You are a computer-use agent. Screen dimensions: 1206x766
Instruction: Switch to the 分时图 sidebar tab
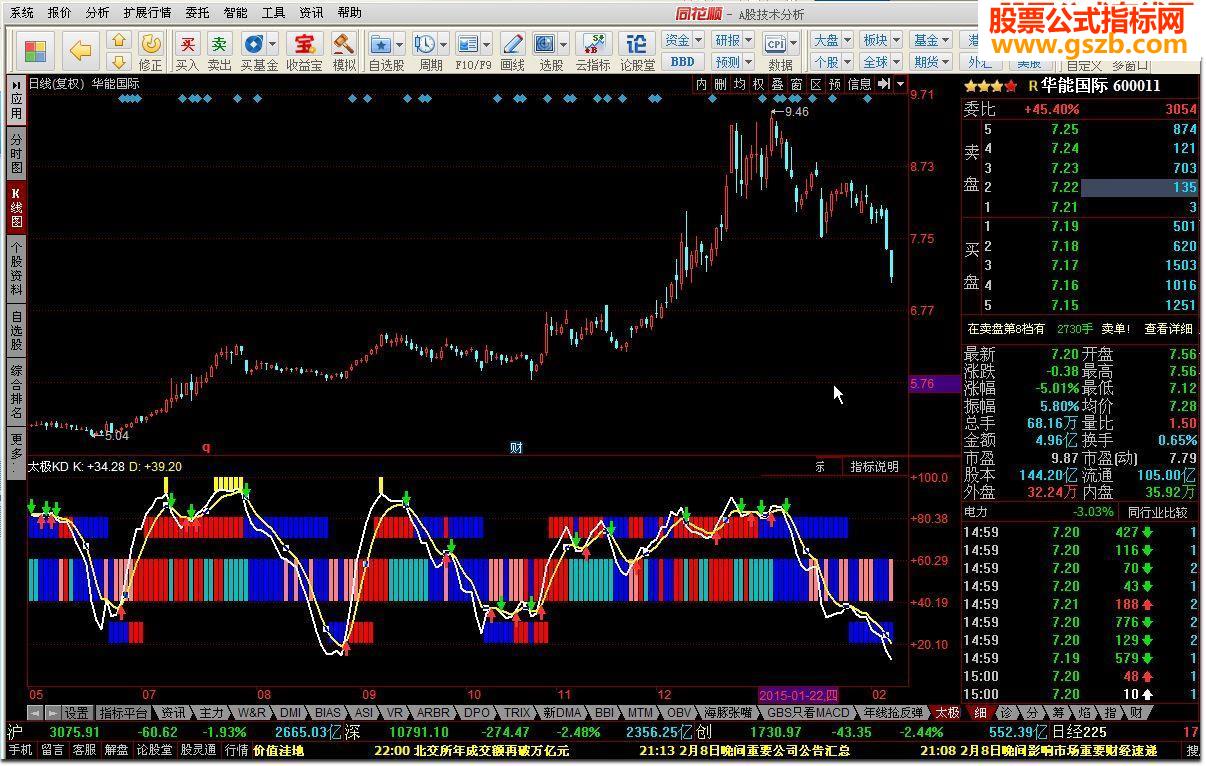pos(17,154)
